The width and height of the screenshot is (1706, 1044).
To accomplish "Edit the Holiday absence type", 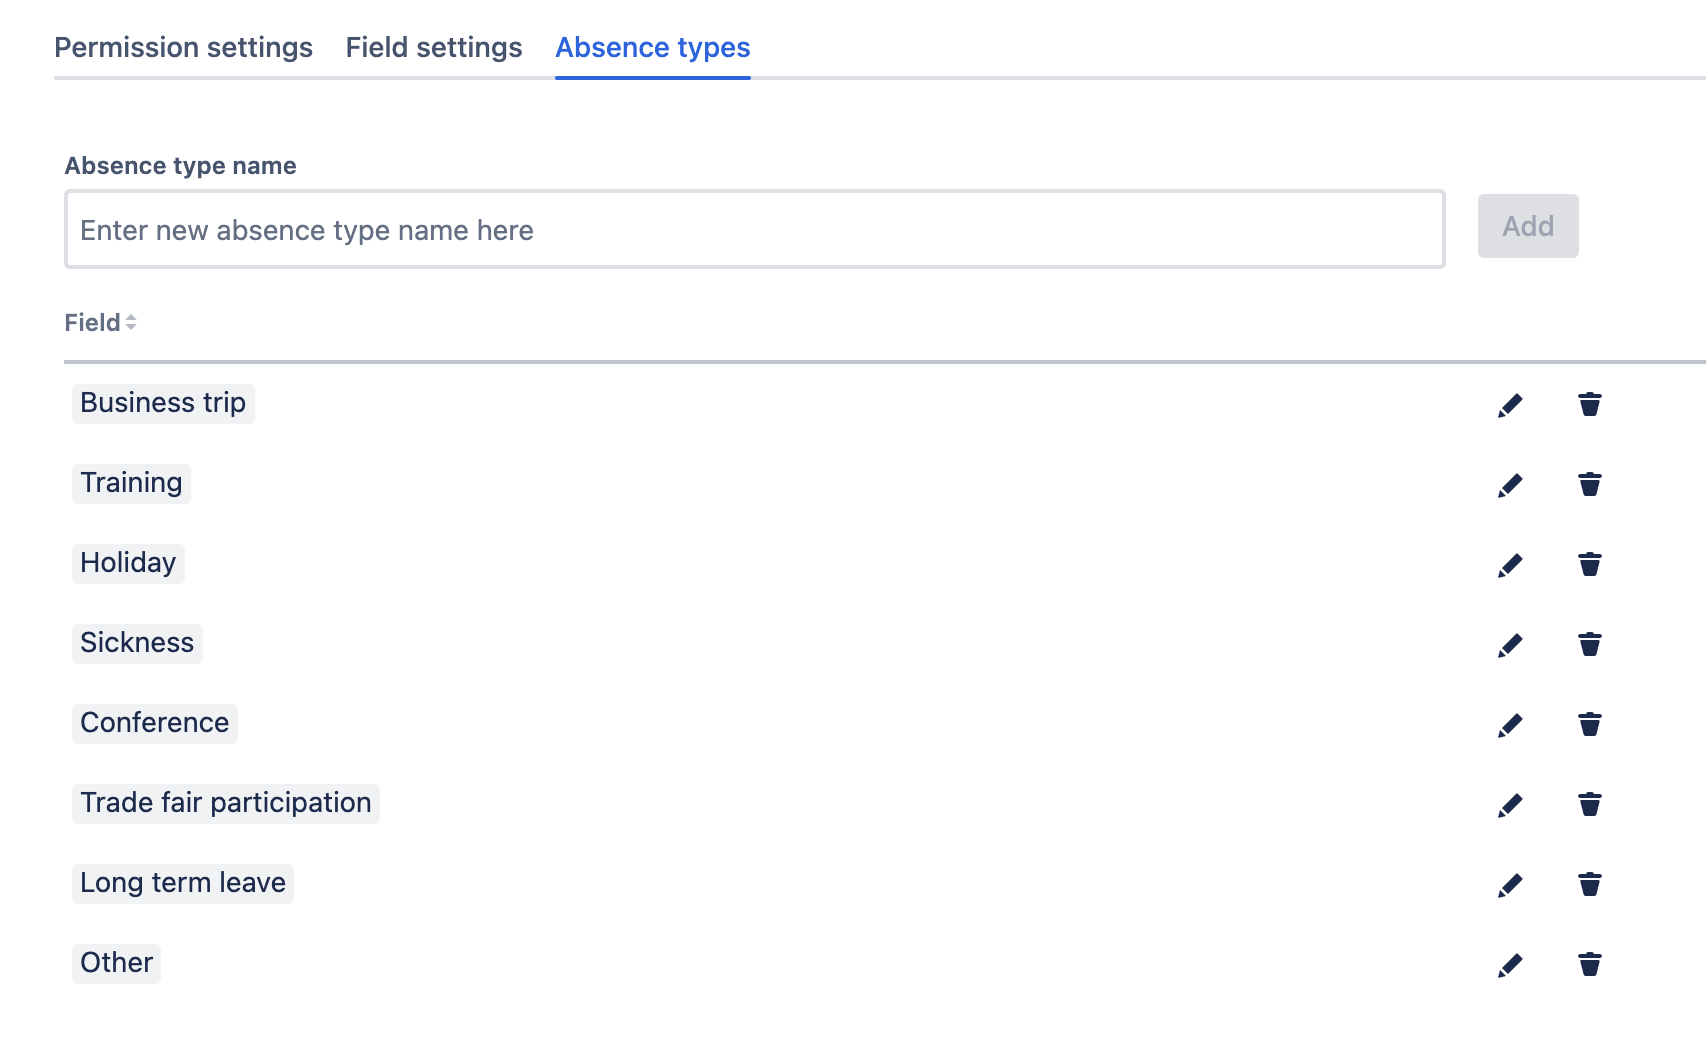I will point(1511,564).
